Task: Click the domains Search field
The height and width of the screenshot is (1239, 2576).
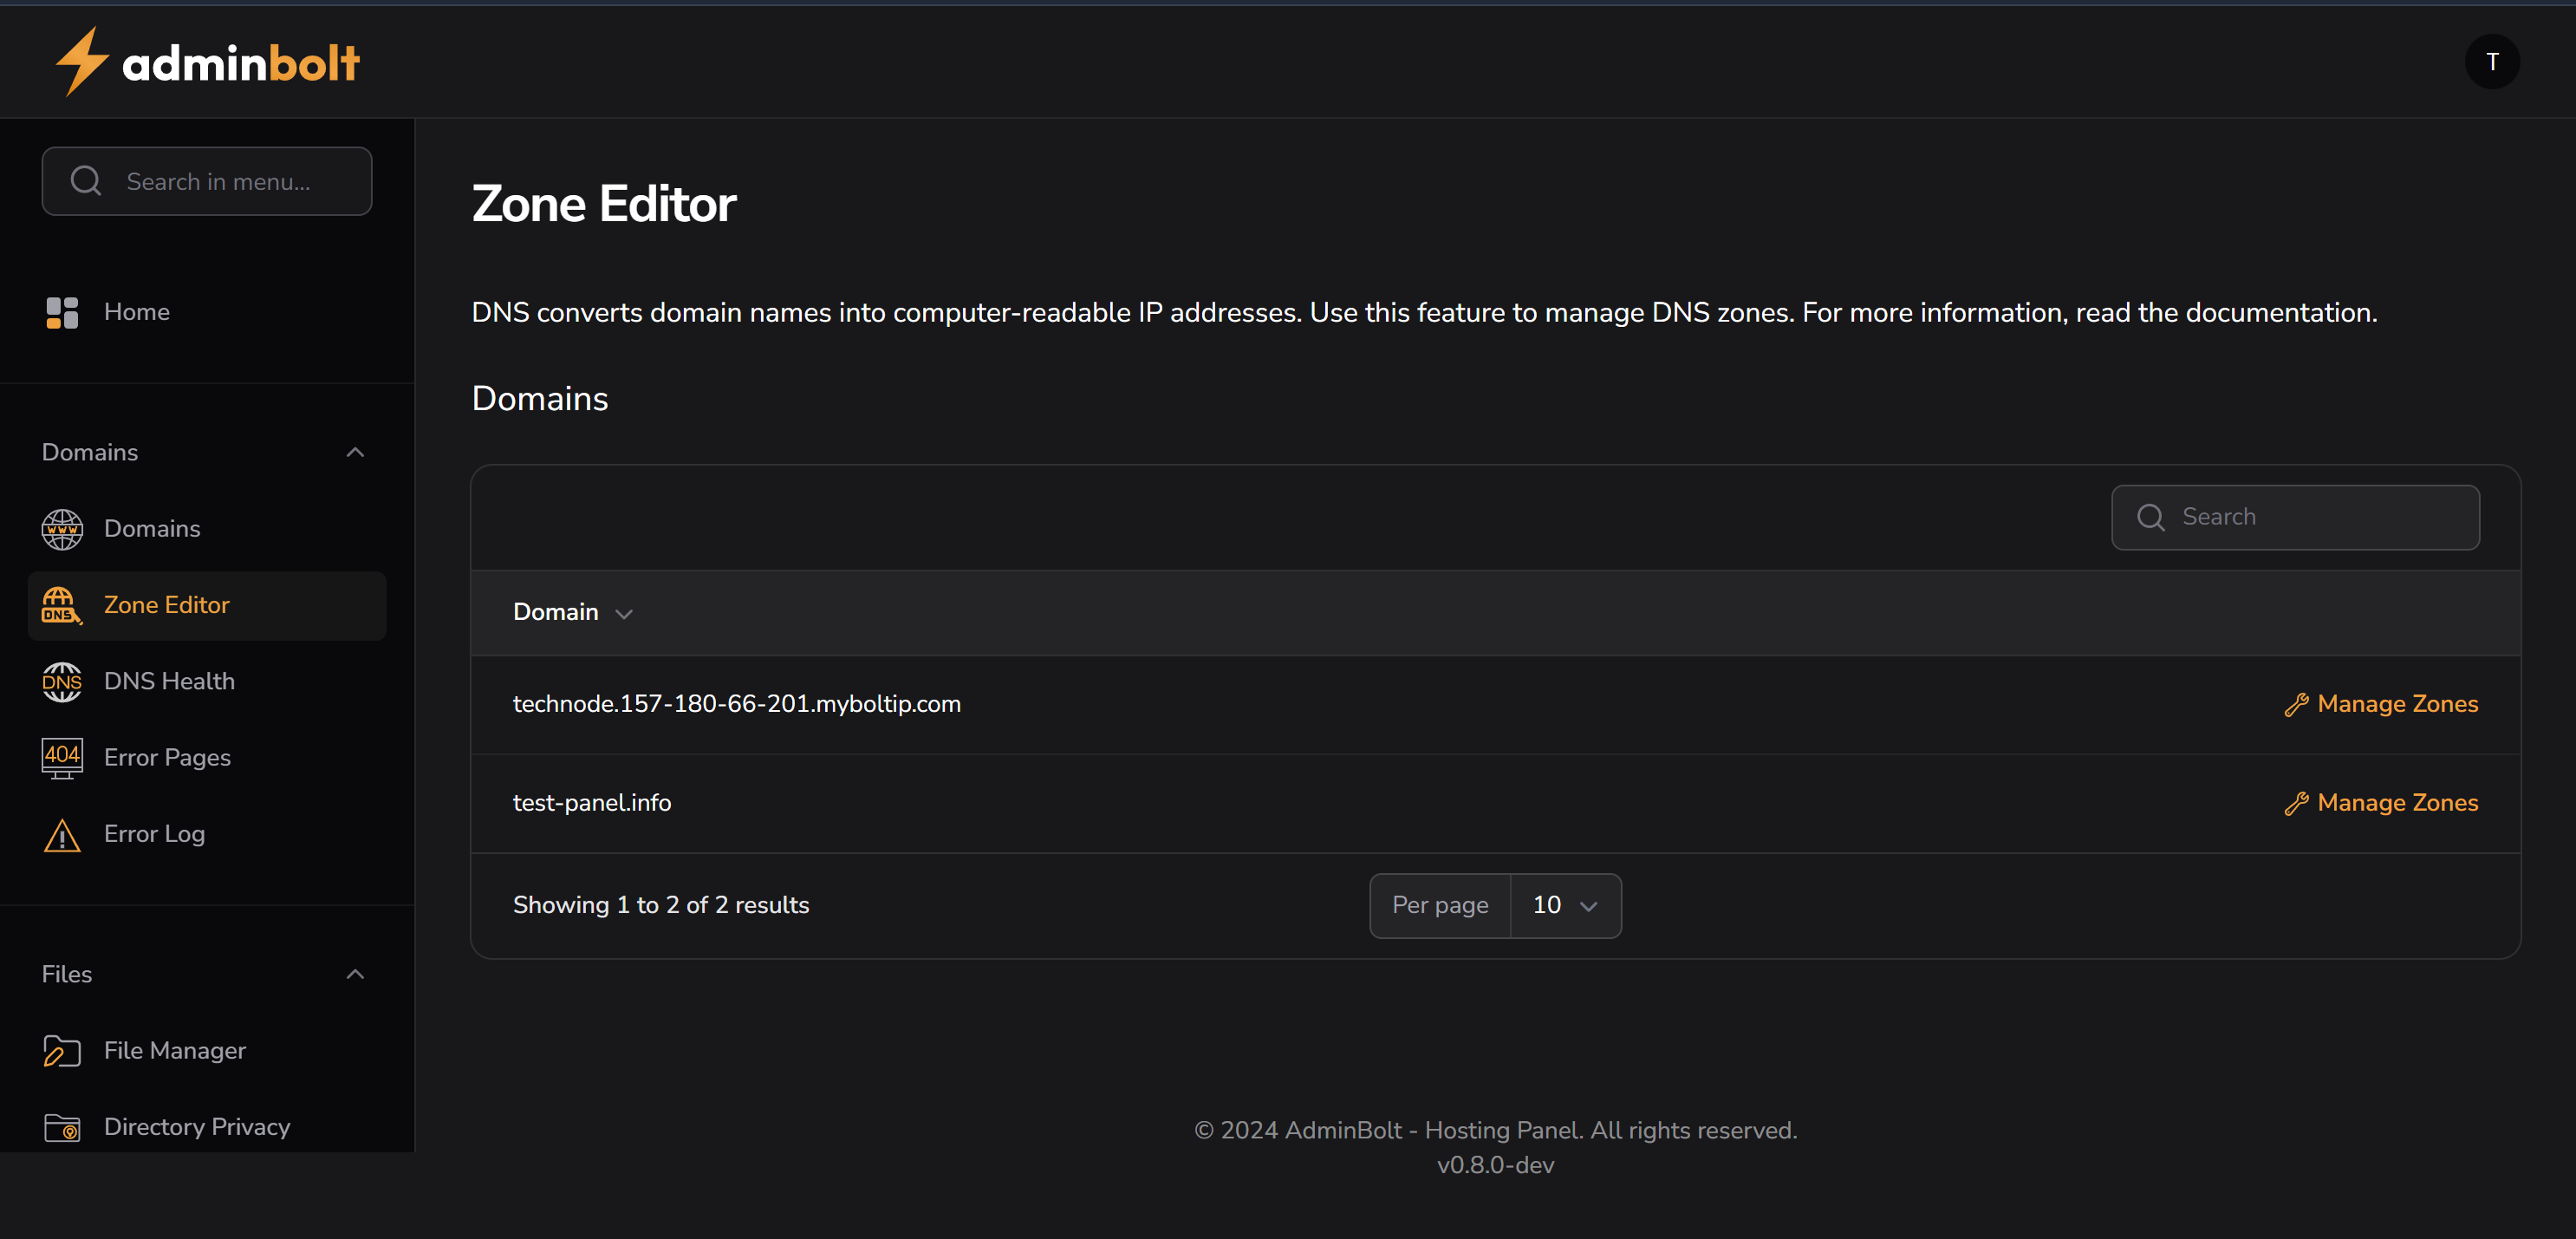Action: [x=2294, y=517]
